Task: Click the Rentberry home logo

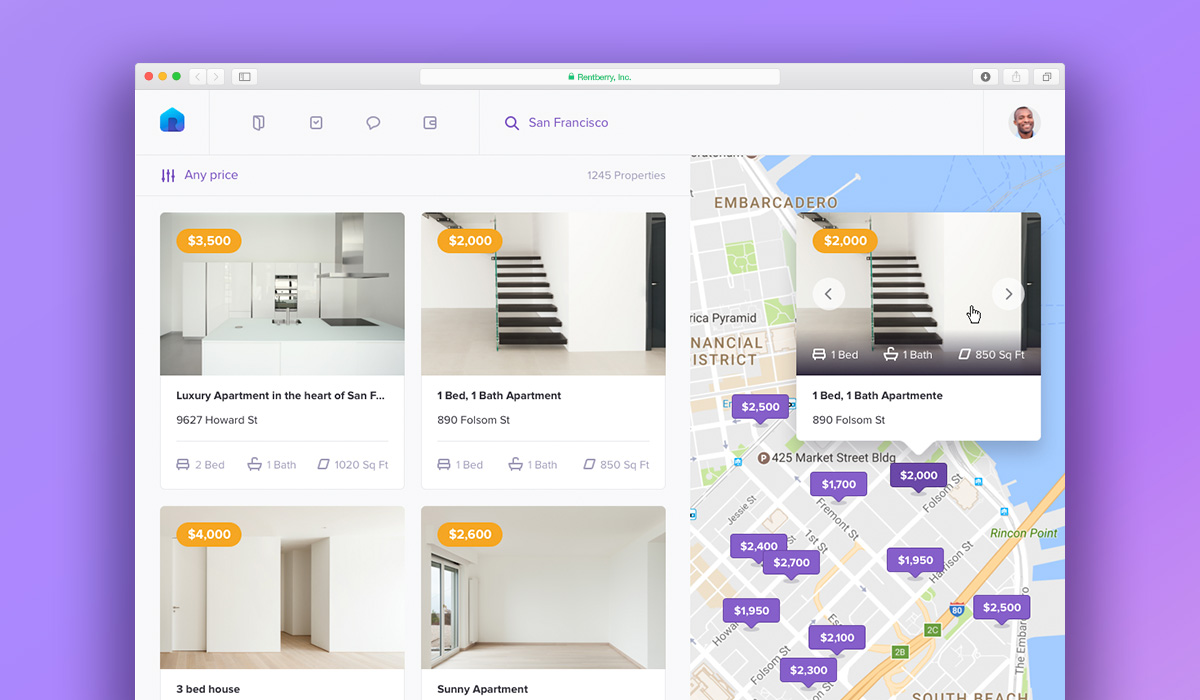Action: click(172, 121)
